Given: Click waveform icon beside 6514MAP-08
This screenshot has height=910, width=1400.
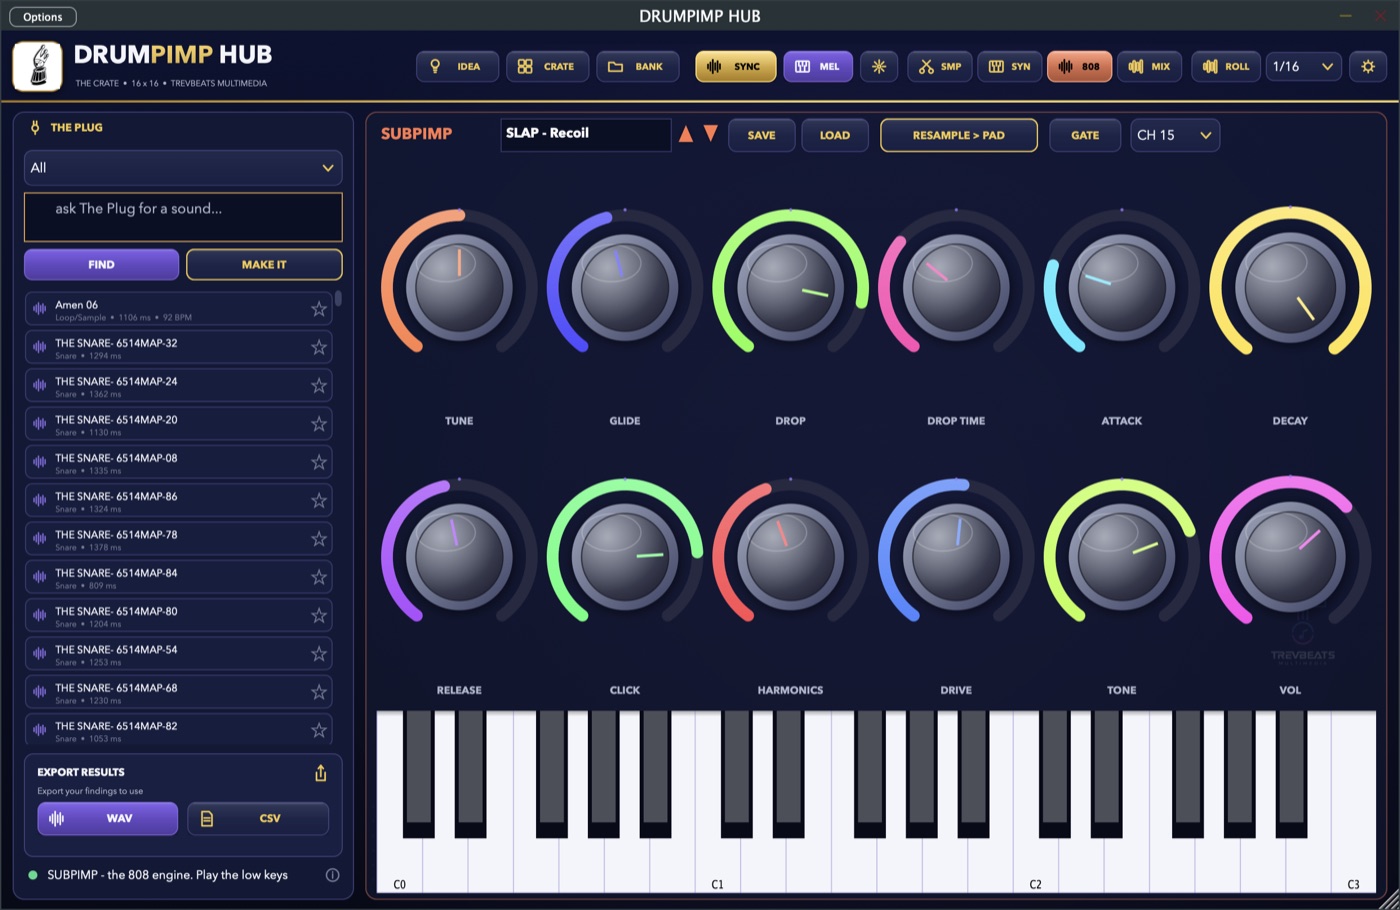Looking at the screenshot, I should [x=40, y=462].
